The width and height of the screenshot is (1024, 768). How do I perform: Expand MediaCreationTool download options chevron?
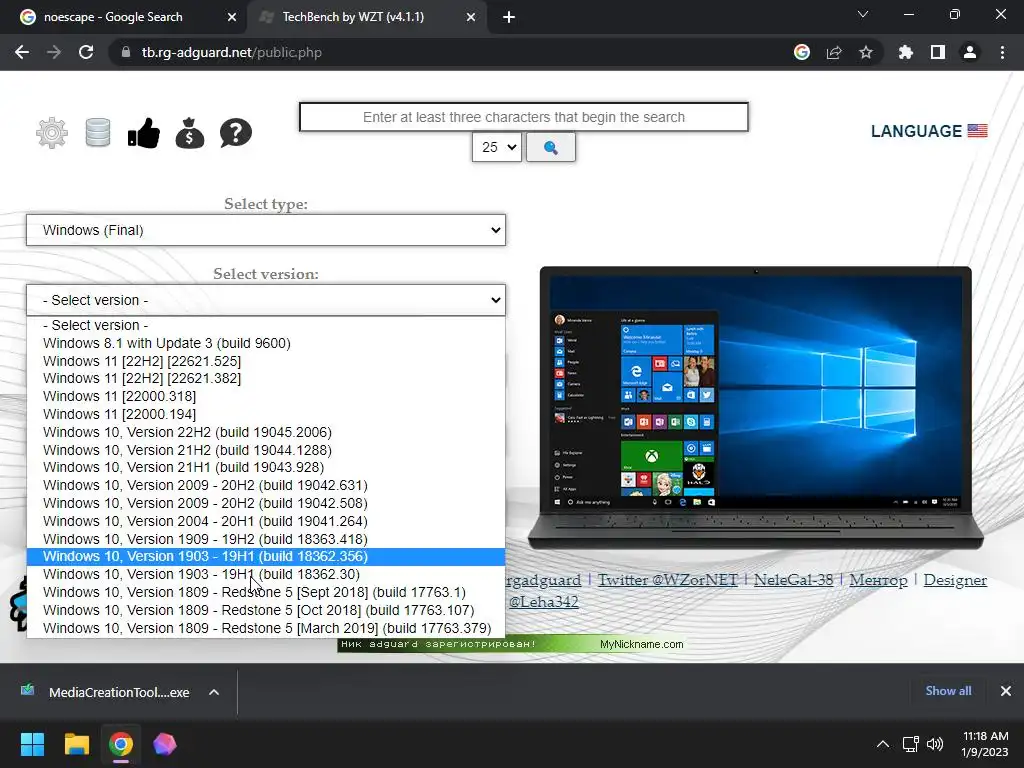coord(214,692)
